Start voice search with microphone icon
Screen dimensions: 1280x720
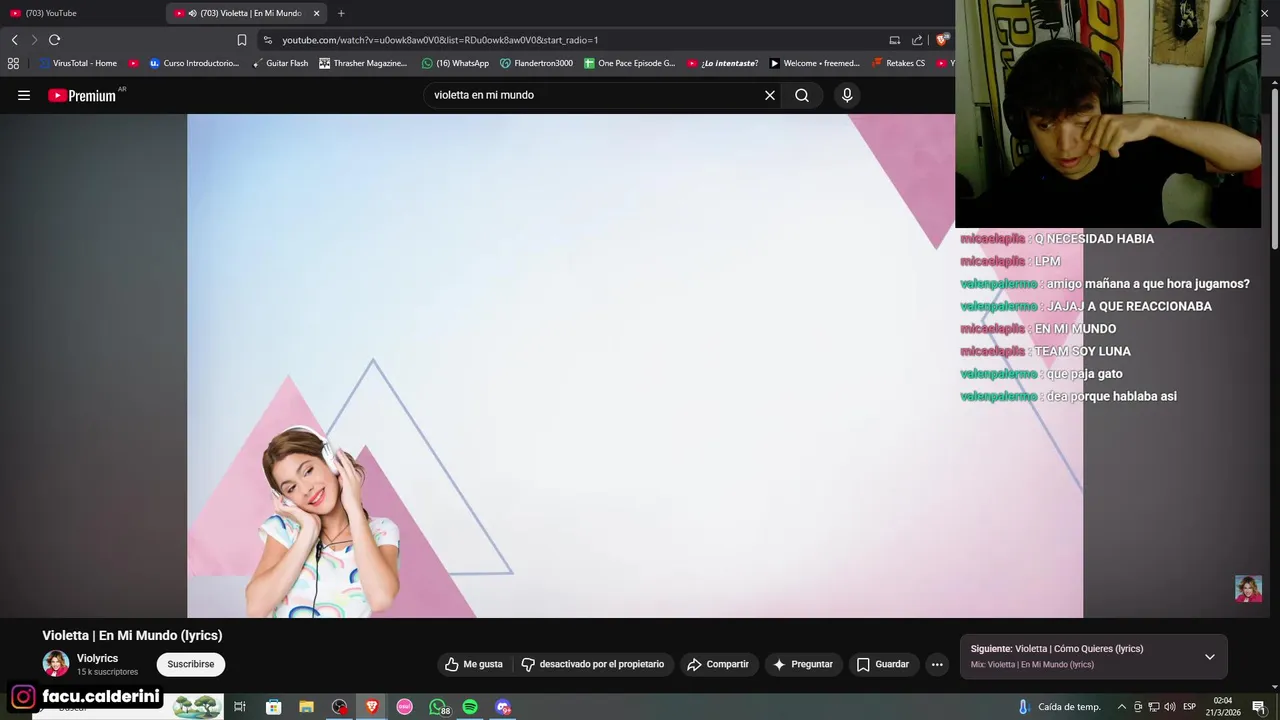tap(847, 95)
